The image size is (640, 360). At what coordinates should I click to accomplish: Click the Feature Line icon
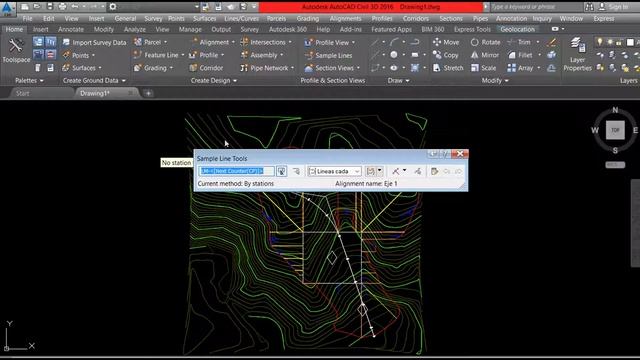click(138, 55)
